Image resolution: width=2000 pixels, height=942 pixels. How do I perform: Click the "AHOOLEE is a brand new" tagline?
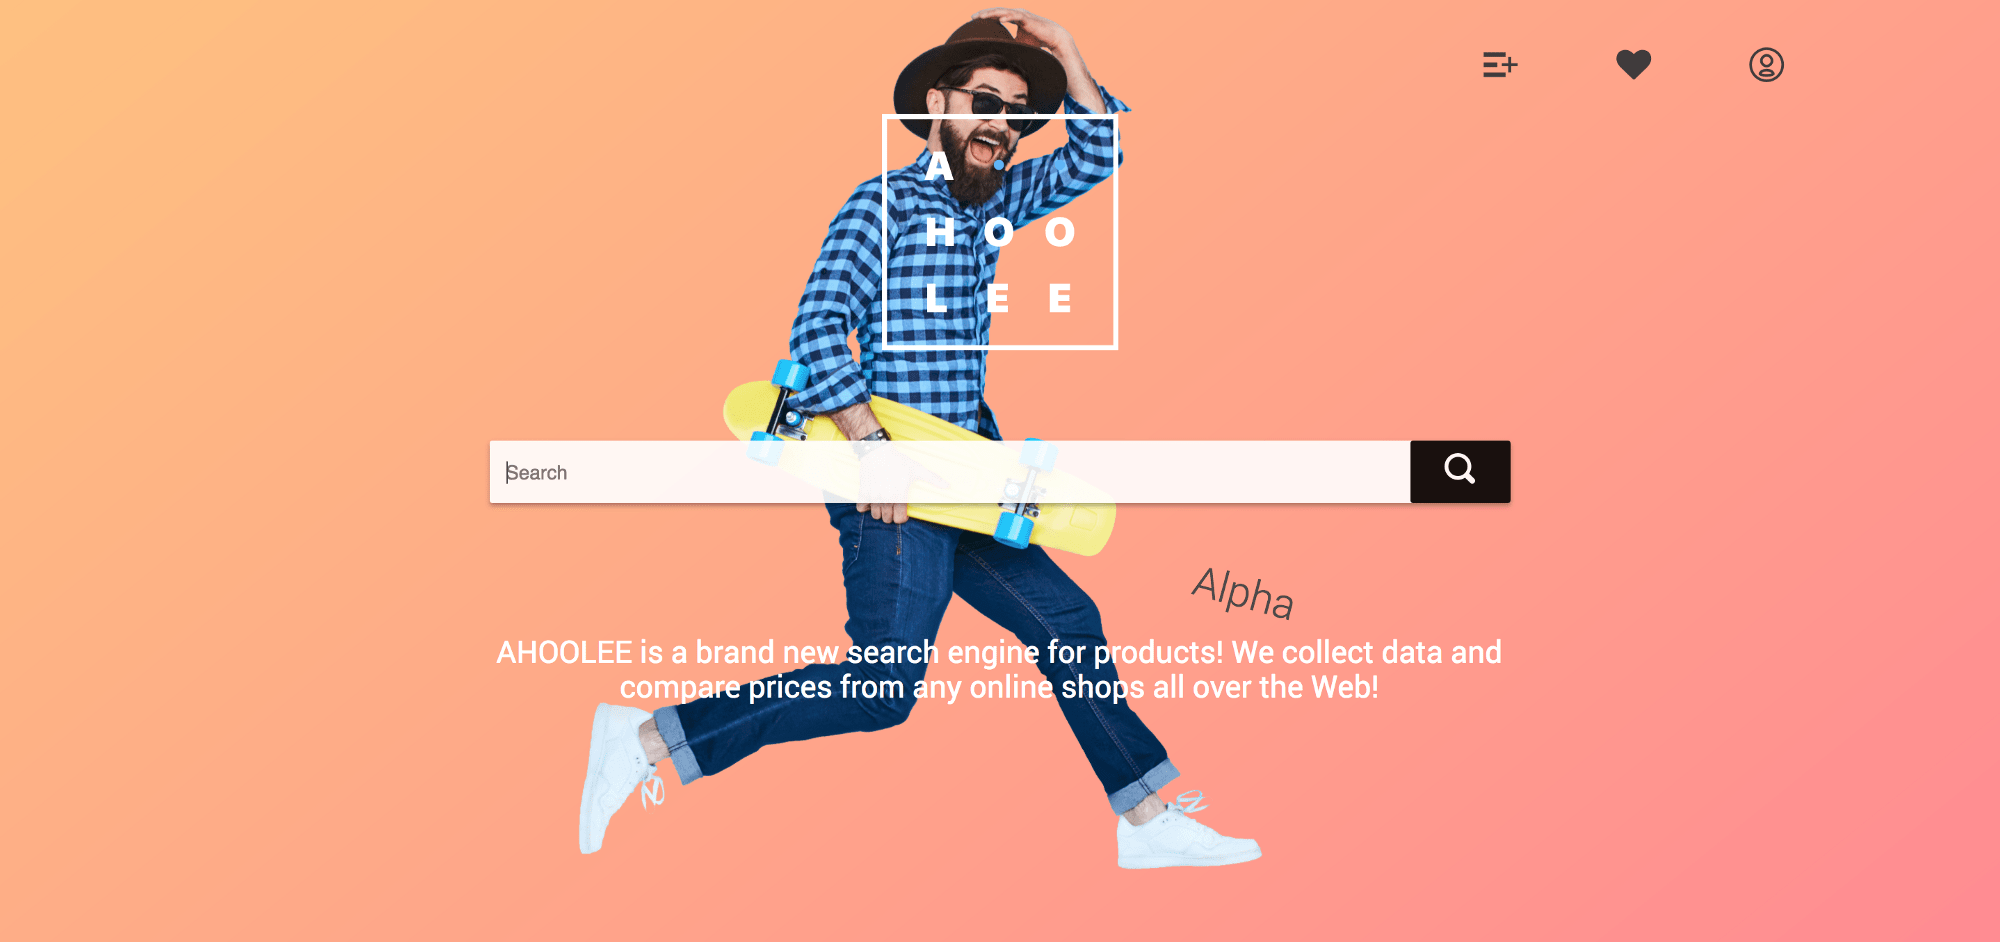point(668,652)
